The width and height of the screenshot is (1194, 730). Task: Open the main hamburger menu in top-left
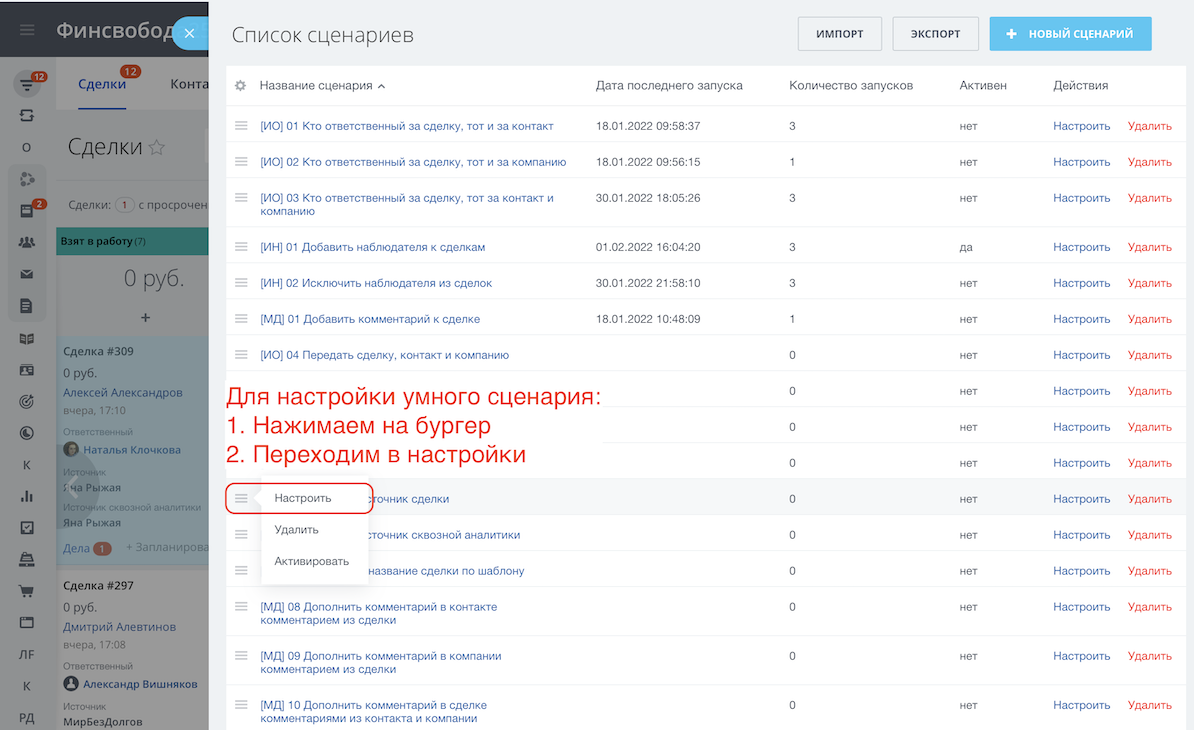tap(27, 30)
